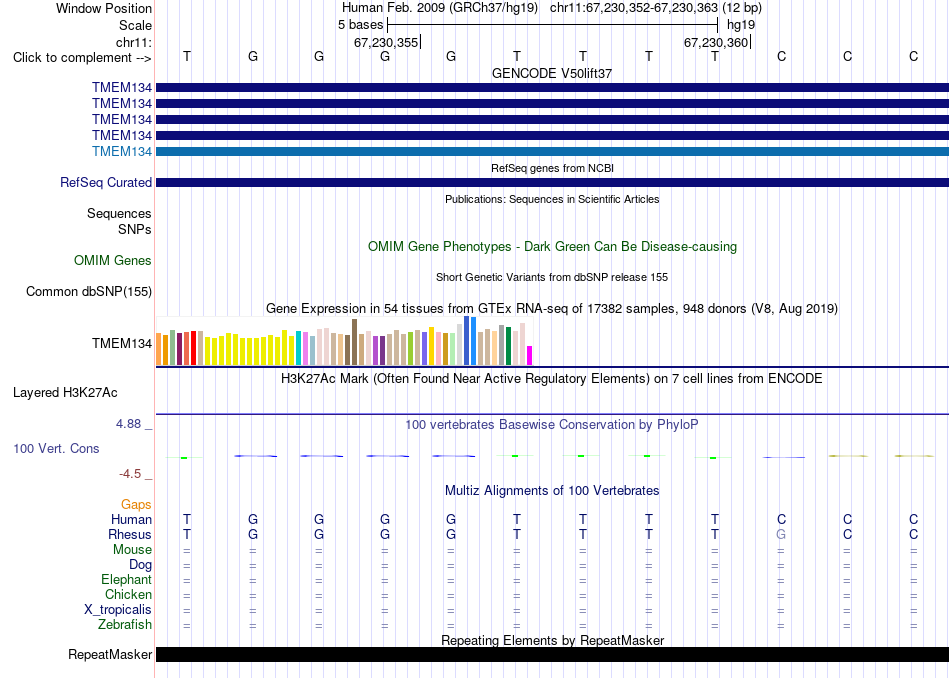Viewport: 950px width, 678px height.
Task: Click the 'chr11:' ruler label
Action: [x=134, y=42]
